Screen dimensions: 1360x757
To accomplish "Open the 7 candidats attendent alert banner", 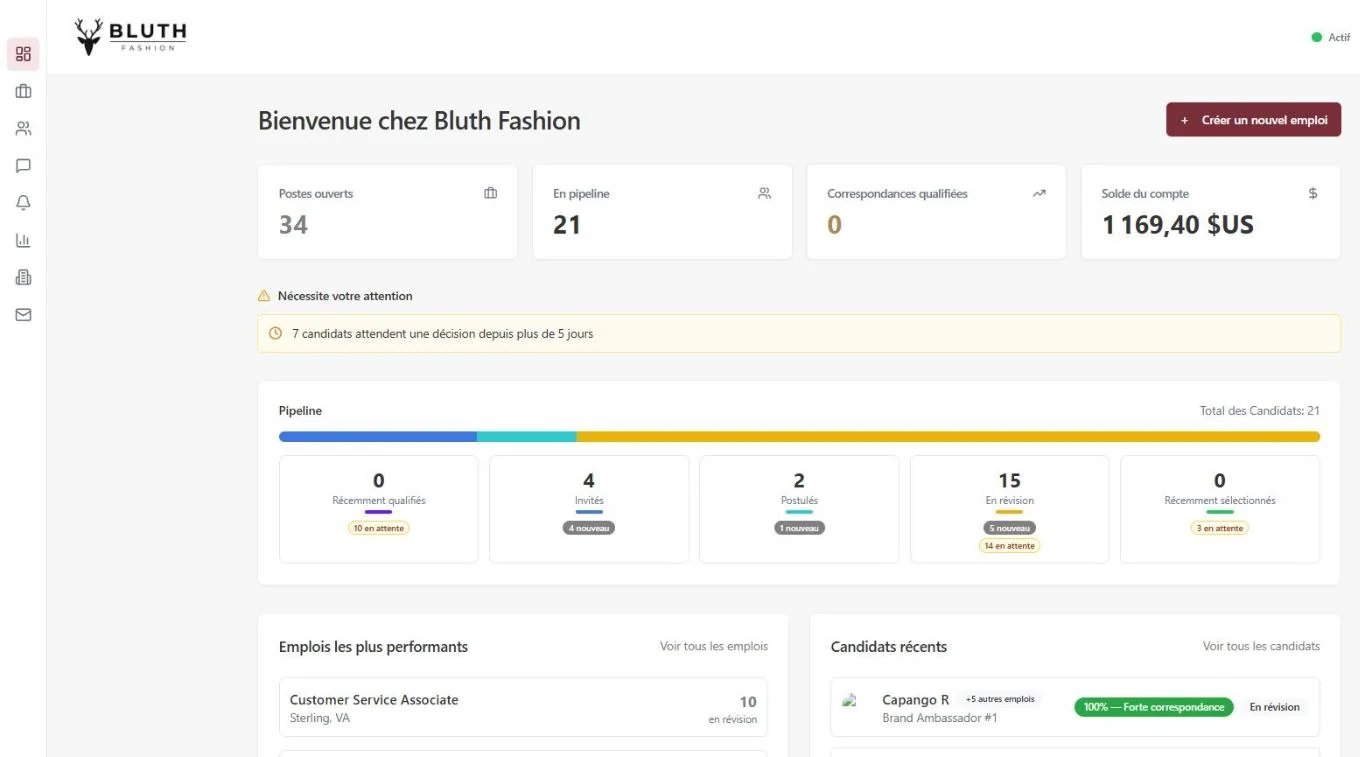I will coord(799,334).
